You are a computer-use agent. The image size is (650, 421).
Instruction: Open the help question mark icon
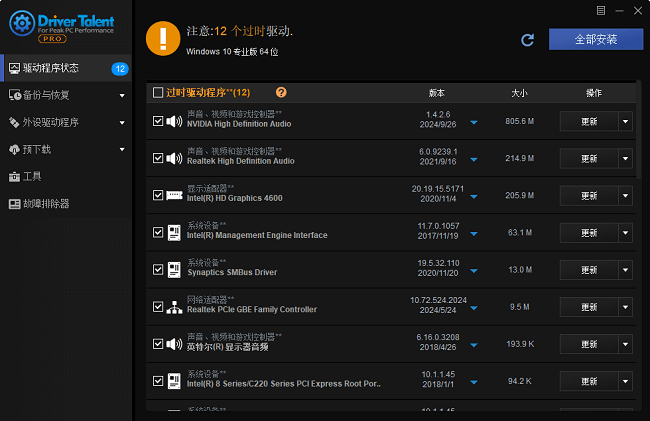click(x=281, y=92)
